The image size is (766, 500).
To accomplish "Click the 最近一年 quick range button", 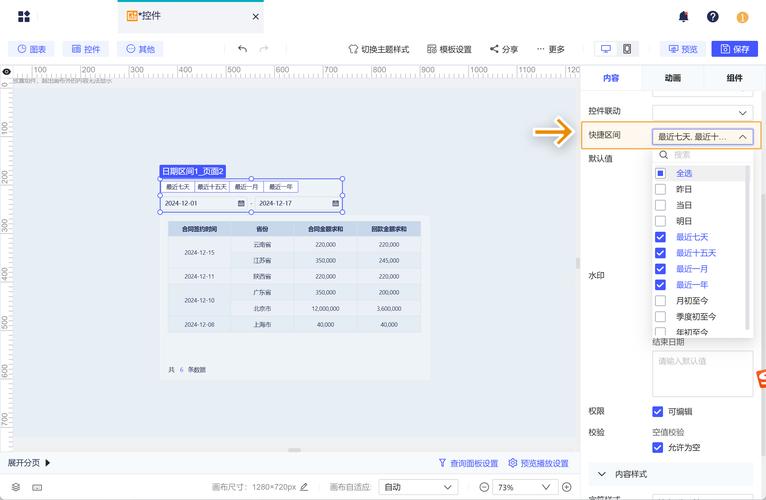I will pos(281,187).
